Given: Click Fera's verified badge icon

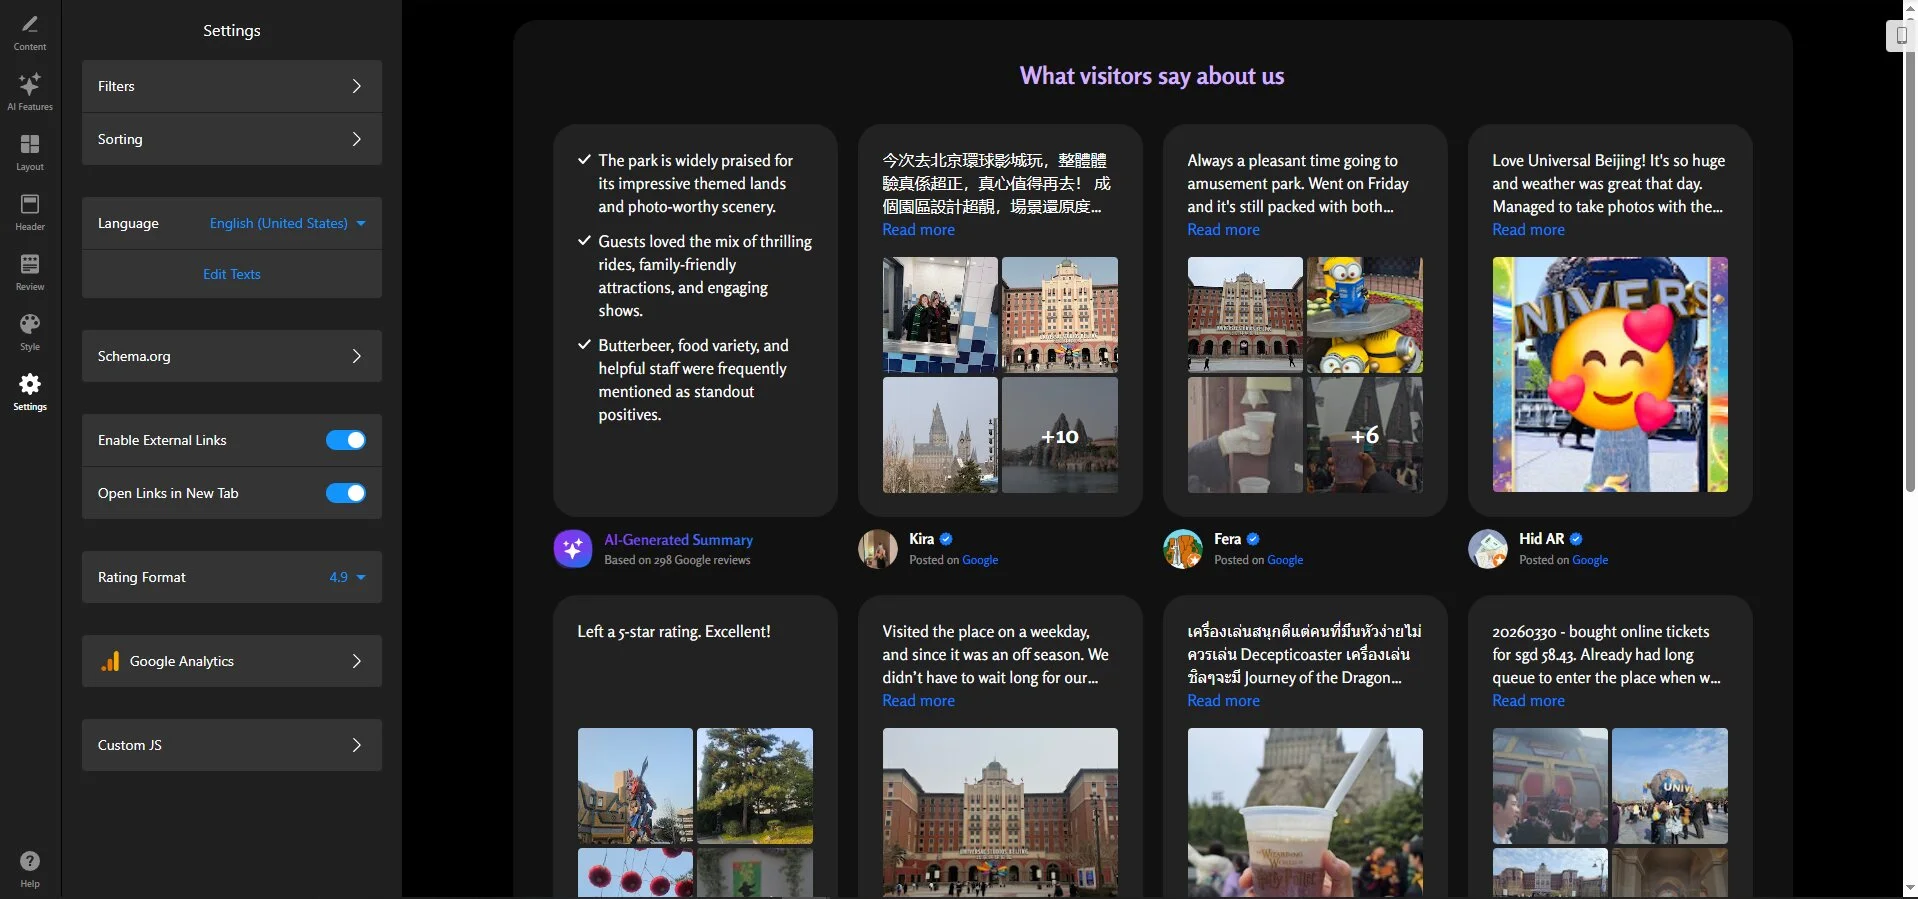Looking at the screenshot, I should (1253, 539).
